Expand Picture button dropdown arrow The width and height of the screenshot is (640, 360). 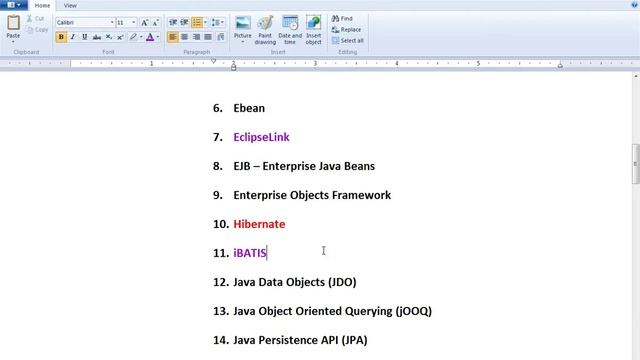click(x=242, y=42)
